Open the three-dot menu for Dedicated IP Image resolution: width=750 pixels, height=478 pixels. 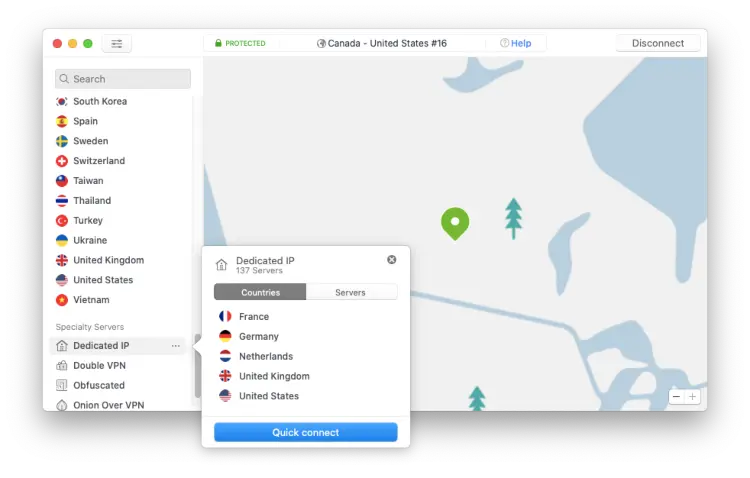tap(176, 345)
